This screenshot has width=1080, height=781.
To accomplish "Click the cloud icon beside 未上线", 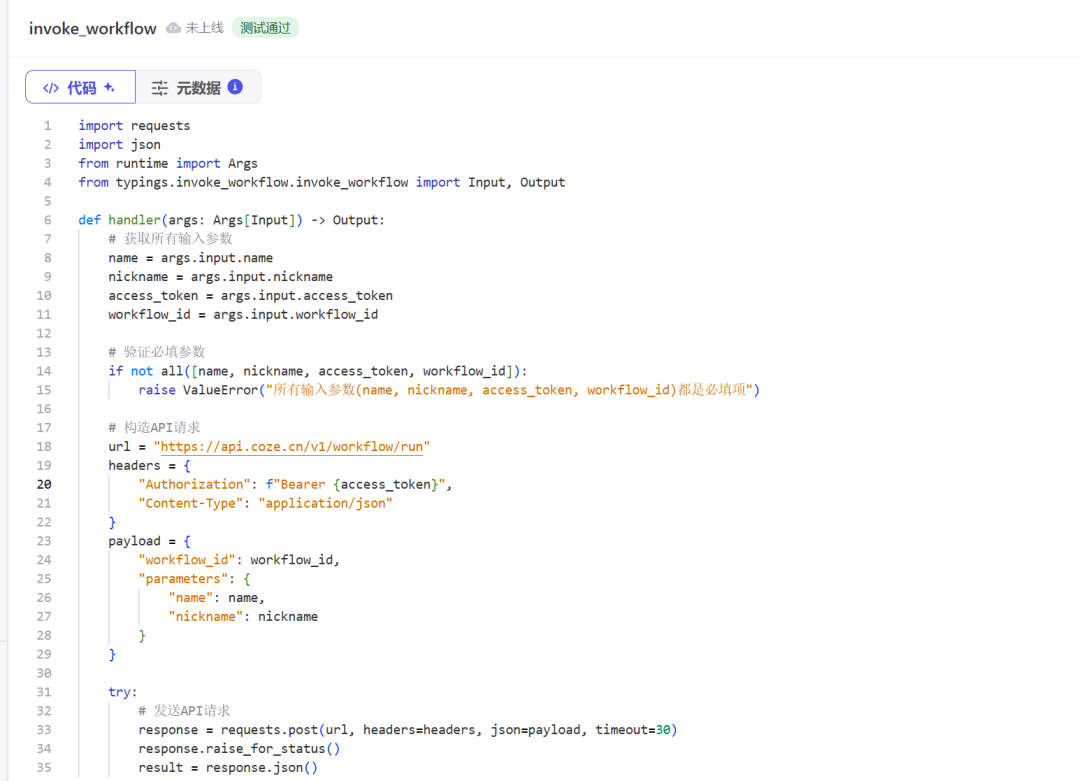I will 173,28.
